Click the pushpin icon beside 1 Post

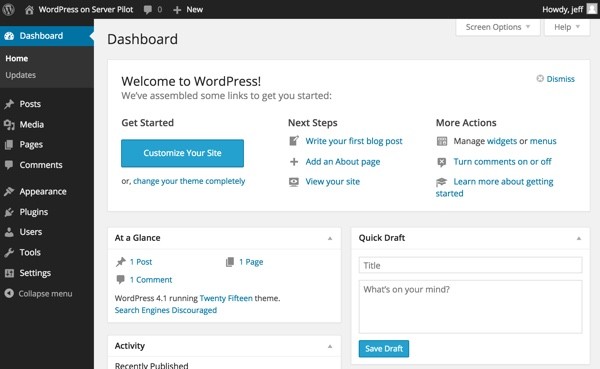click(121, 262)
